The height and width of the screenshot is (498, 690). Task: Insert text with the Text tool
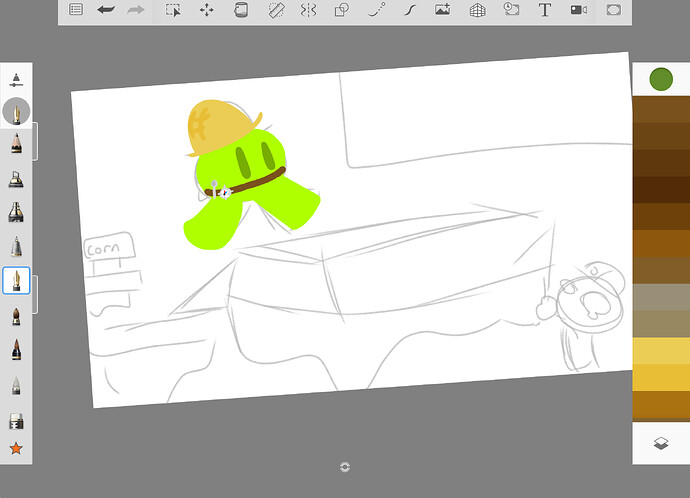[544, 10]
